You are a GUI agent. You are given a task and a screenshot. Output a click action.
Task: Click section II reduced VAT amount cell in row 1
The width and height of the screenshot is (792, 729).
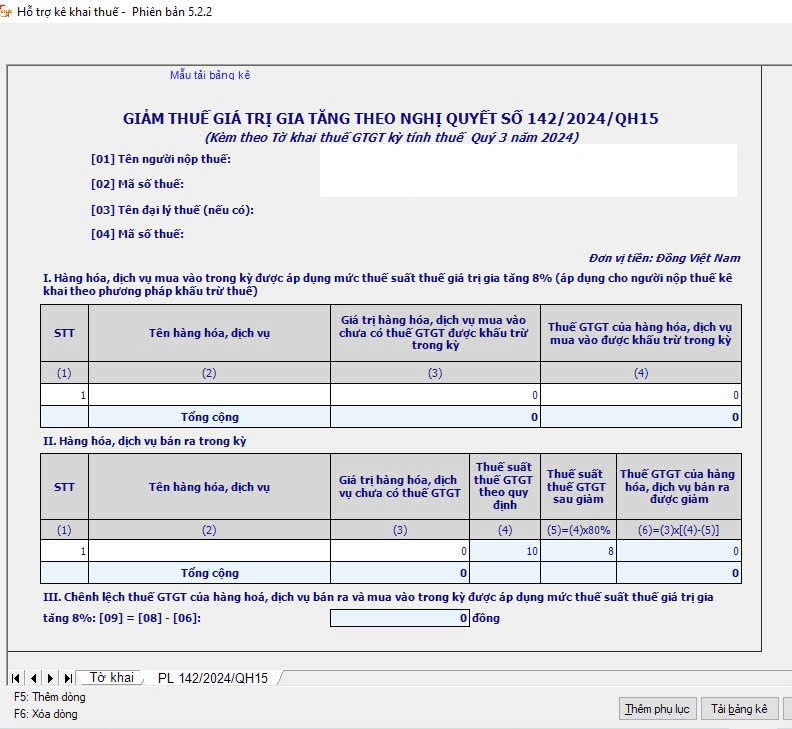point(679,551)
